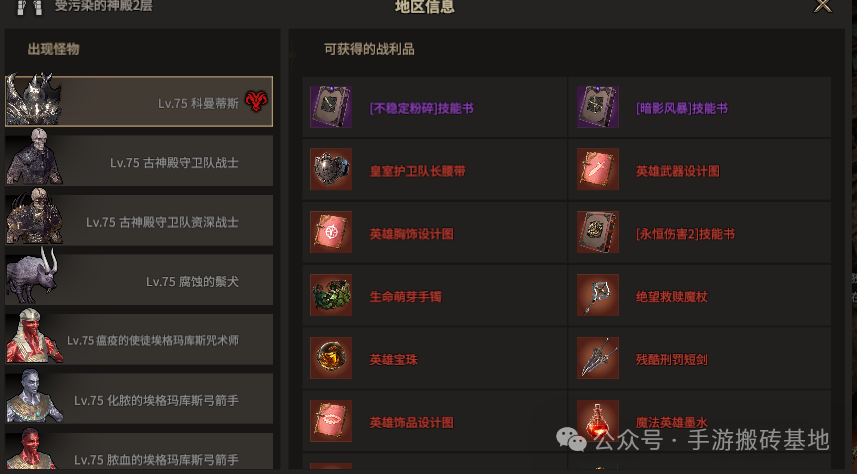Click the red ram-skull boss icon

(x=256, y=101)
